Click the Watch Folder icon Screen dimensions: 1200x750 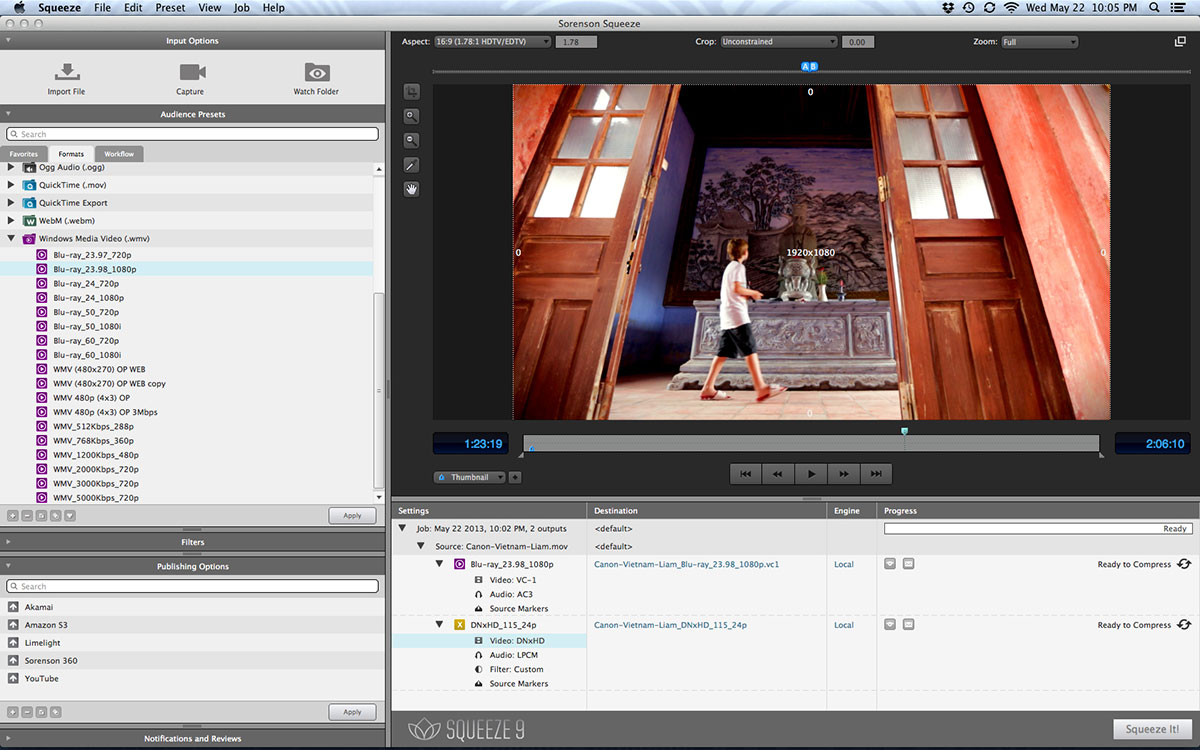[x=317, y=72]
